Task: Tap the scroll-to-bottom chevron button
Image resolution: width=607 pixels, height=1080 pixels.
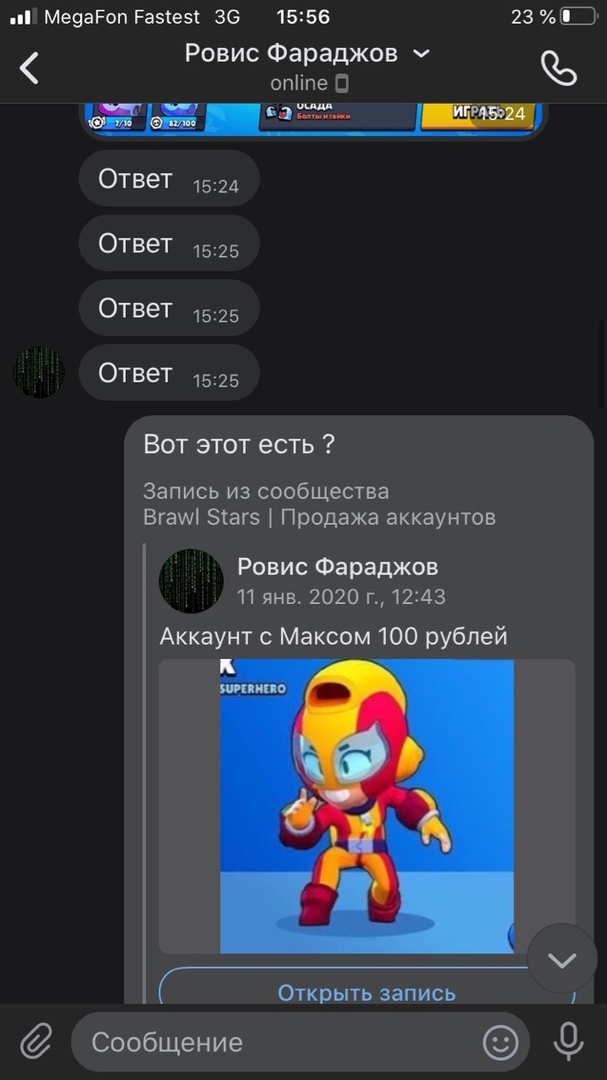Action: click(x=562, y=959)
